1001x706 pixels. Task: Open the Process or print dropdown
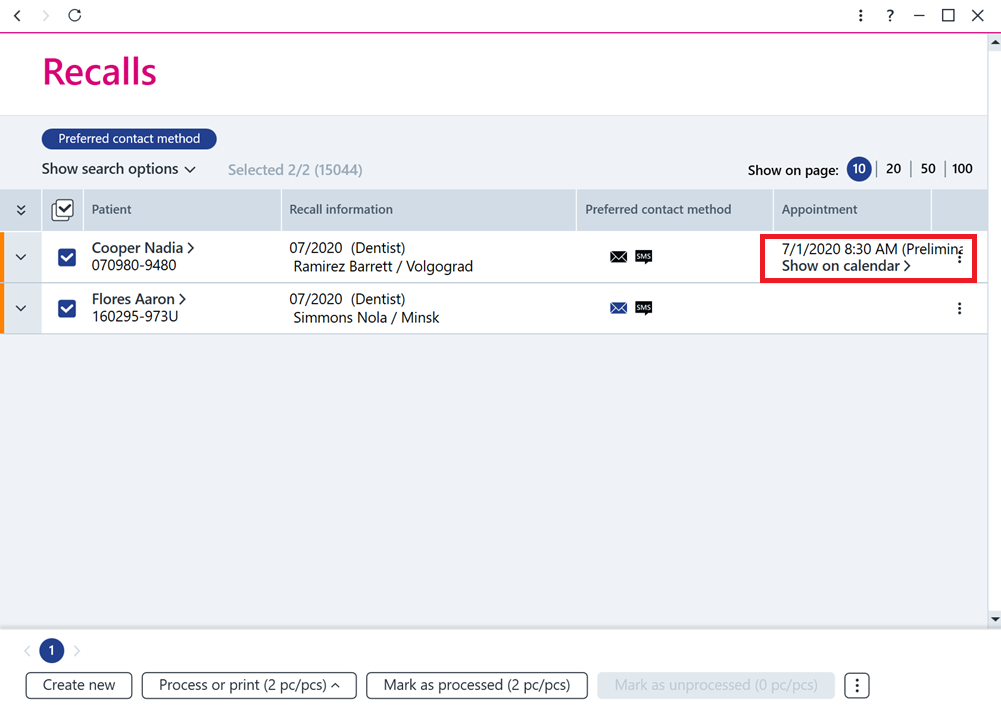(249, 685)
